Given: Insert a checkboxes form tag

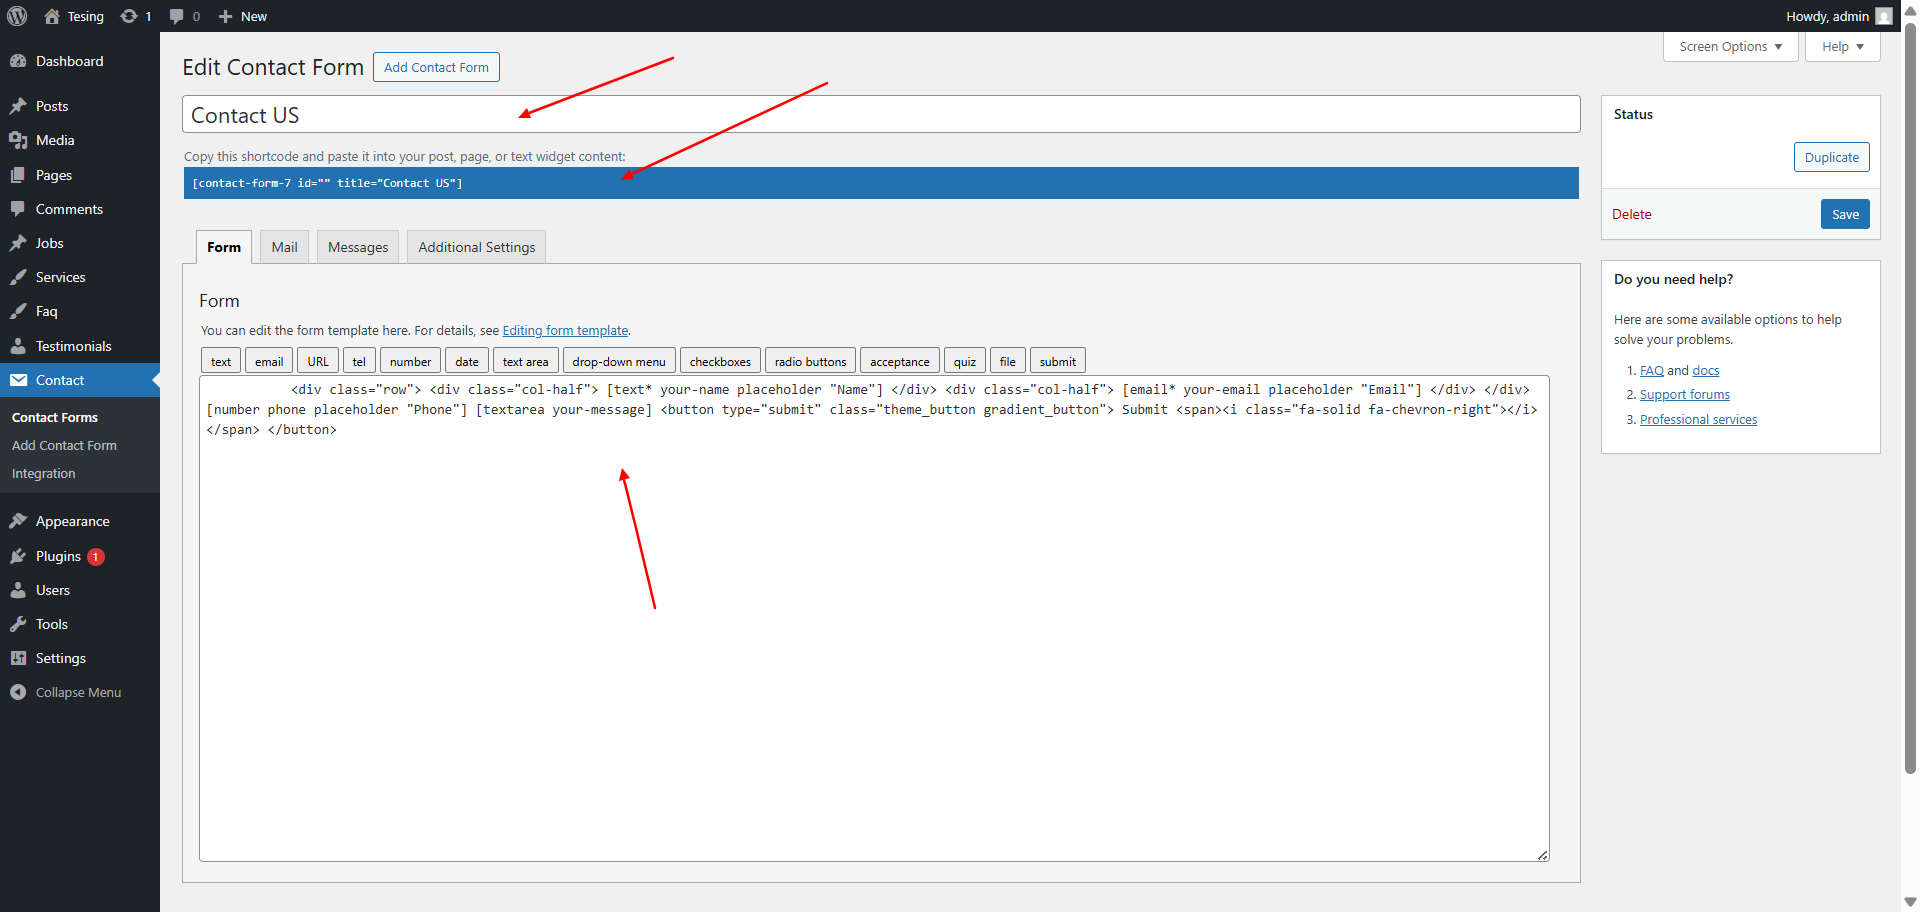Looking at the screenshot, I should [719, 361].
